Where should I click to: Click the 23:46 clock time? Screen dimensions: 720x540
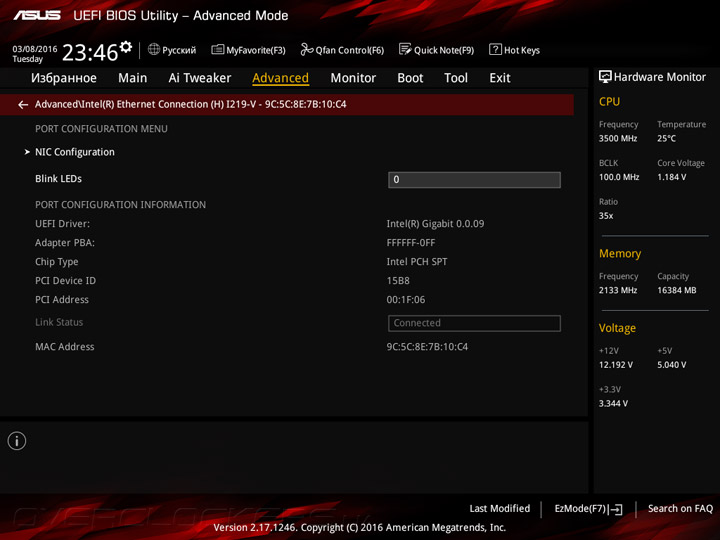(x=90, y=52)
